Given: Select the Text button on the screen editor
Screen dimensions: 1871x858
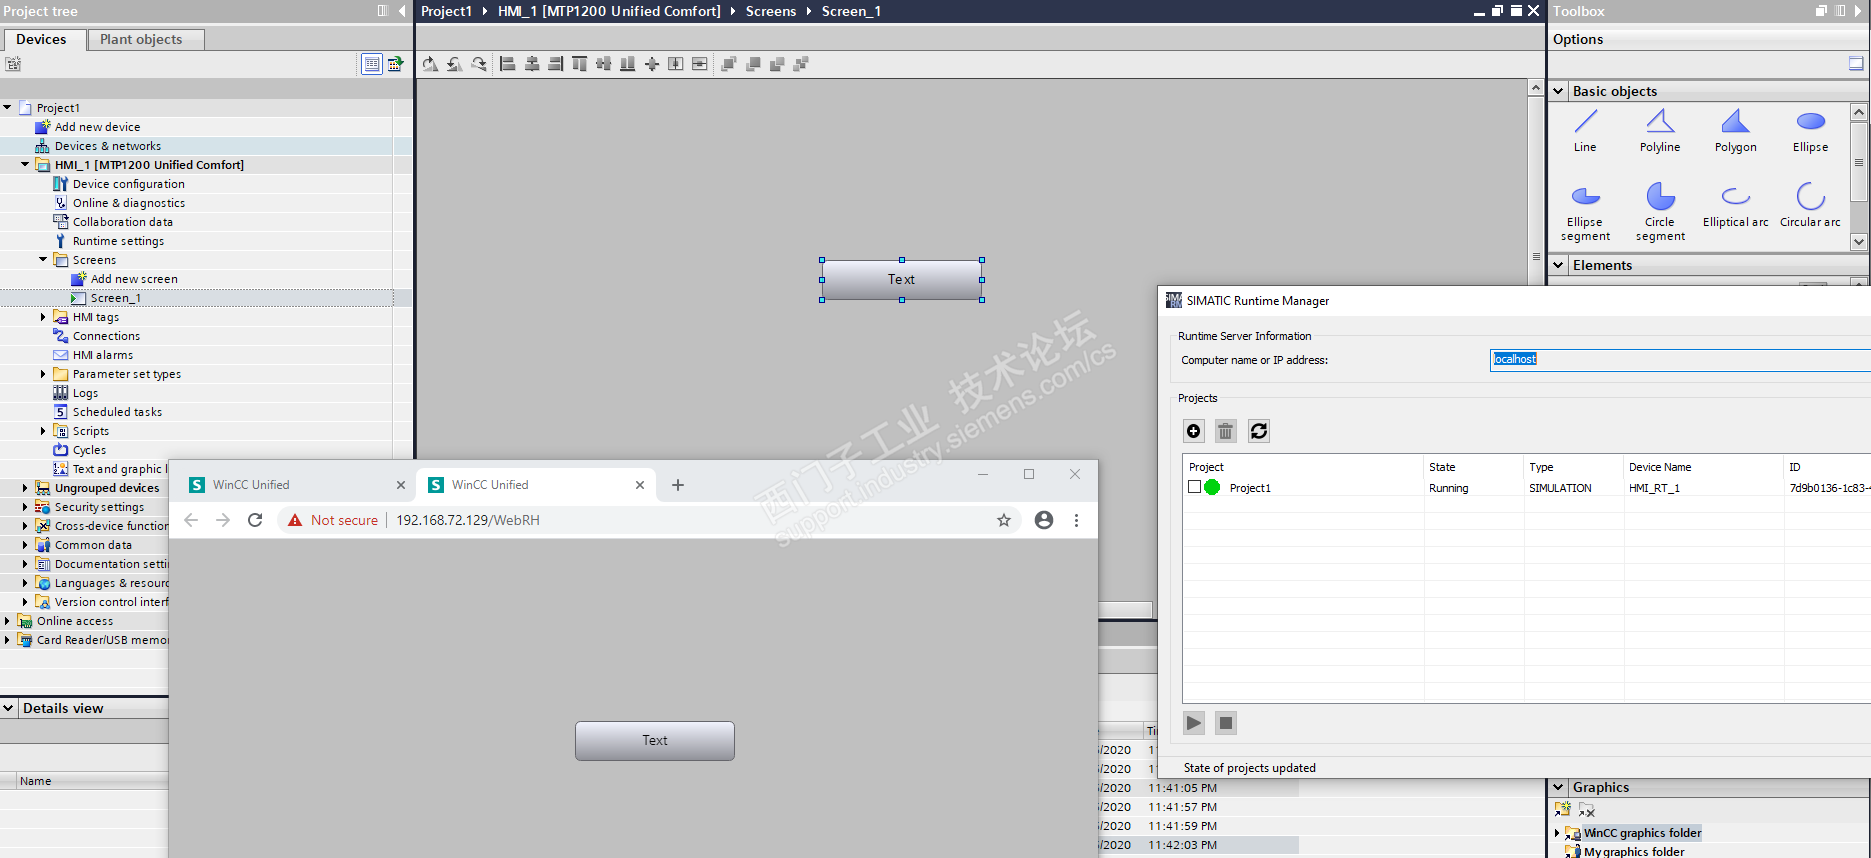Looking at the screenshot, I should tap(902, 280).
